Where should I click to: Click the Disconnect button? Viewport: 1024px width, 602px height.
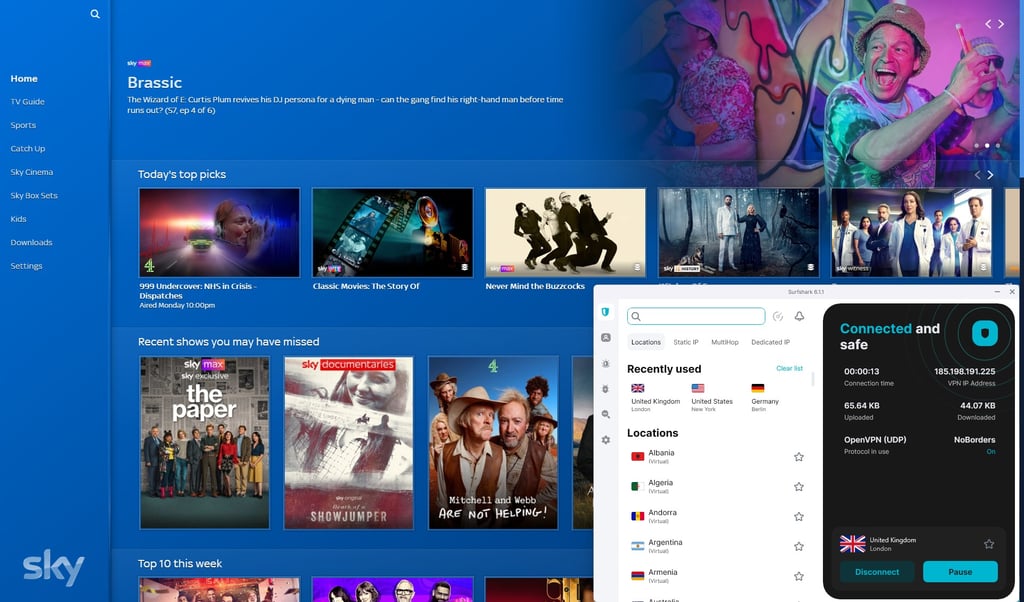click(877, 572)
